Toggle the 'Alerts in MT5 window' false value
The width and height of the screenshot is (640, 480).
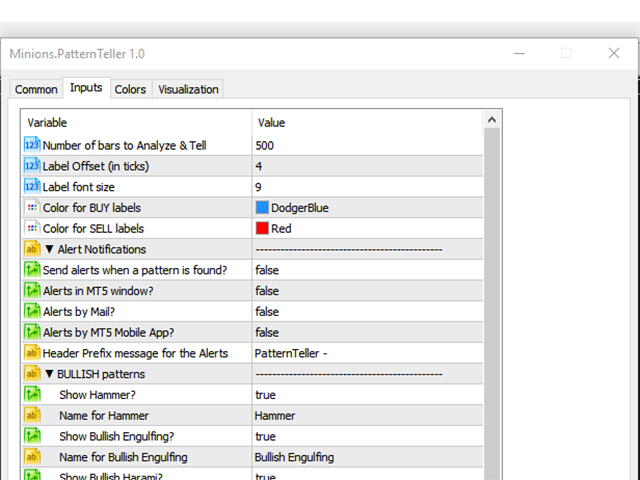(x=267, y=291)
